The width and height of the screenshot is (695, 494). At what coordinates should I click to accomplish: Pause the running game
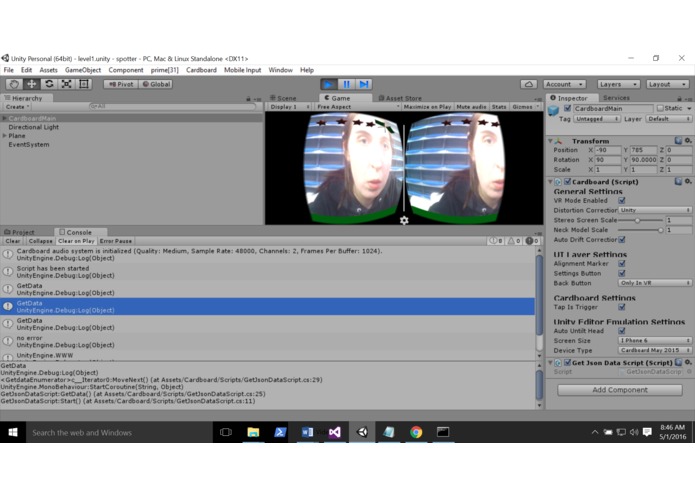point(346,84)
